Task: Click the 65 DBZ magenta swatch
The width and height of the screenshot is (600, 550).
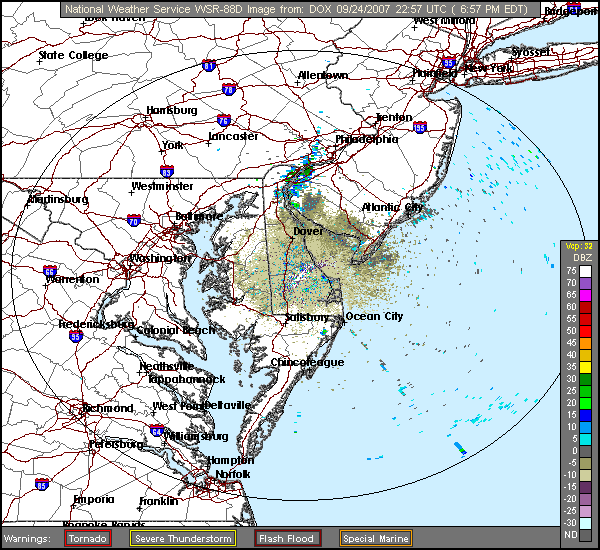Action: [585, 295]
